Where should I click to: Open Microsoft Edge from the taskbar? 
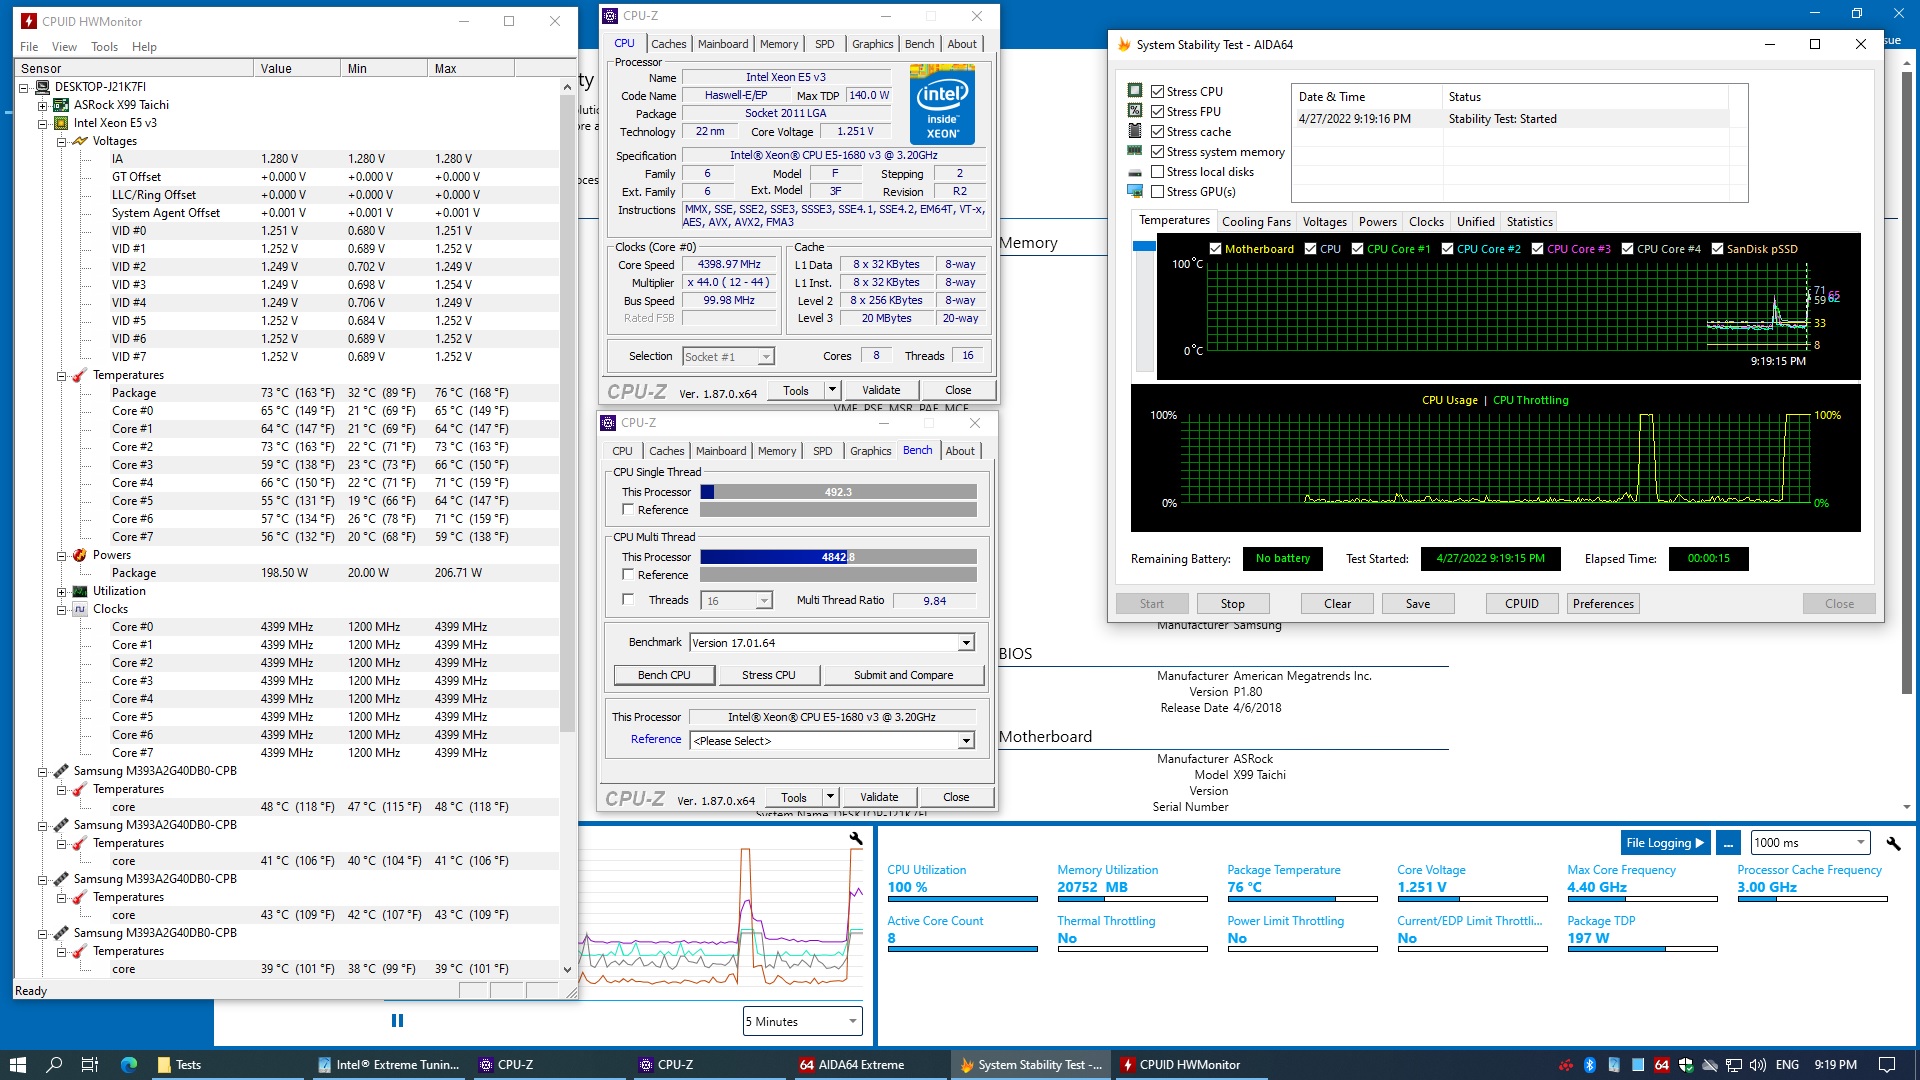pos(129,1064)
